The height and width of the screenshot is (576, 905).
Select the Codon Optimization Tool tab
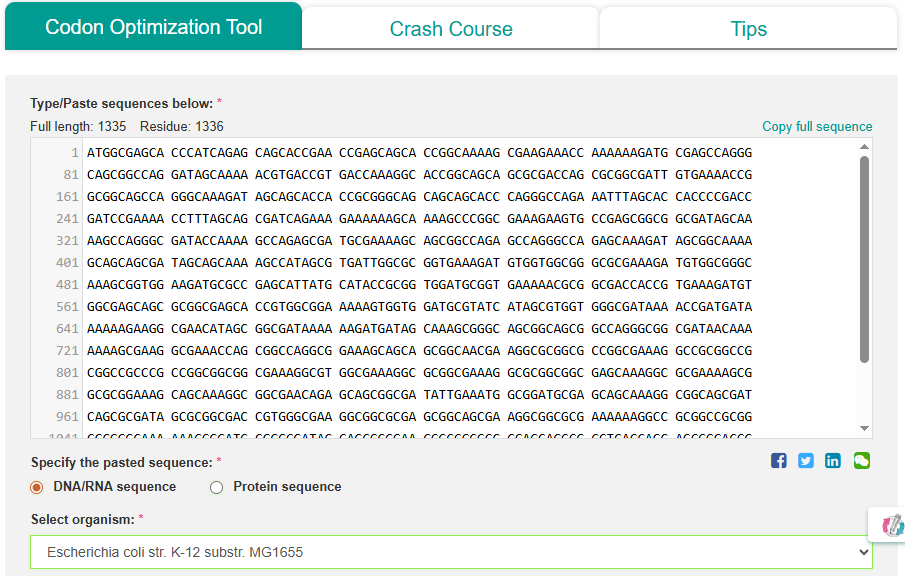(153, 27)
